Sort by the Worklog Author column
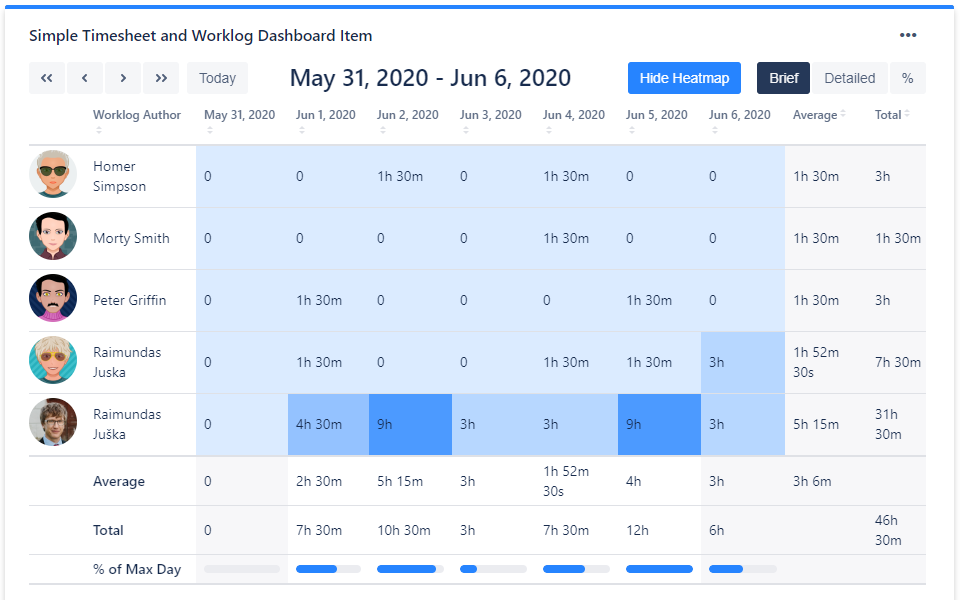 coord(137,115)
